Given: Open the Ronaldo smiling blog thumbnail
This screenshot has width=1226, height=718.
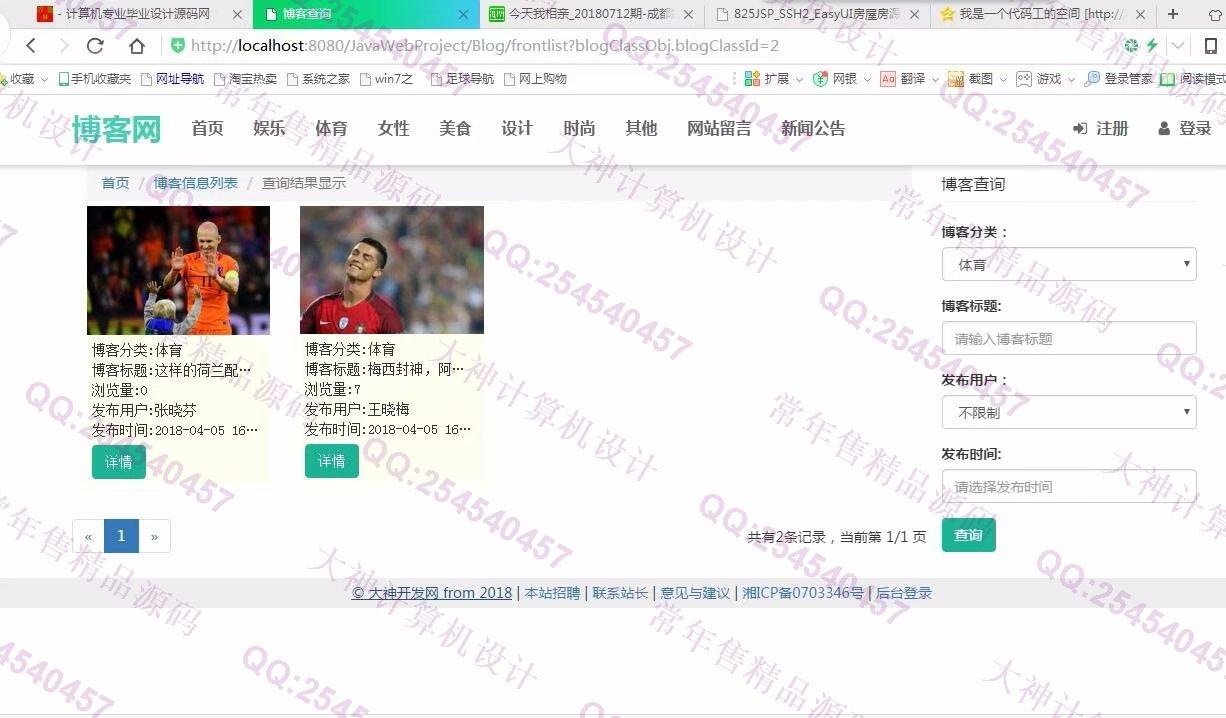Looking at the screenshot, I should tap(392, 270).
